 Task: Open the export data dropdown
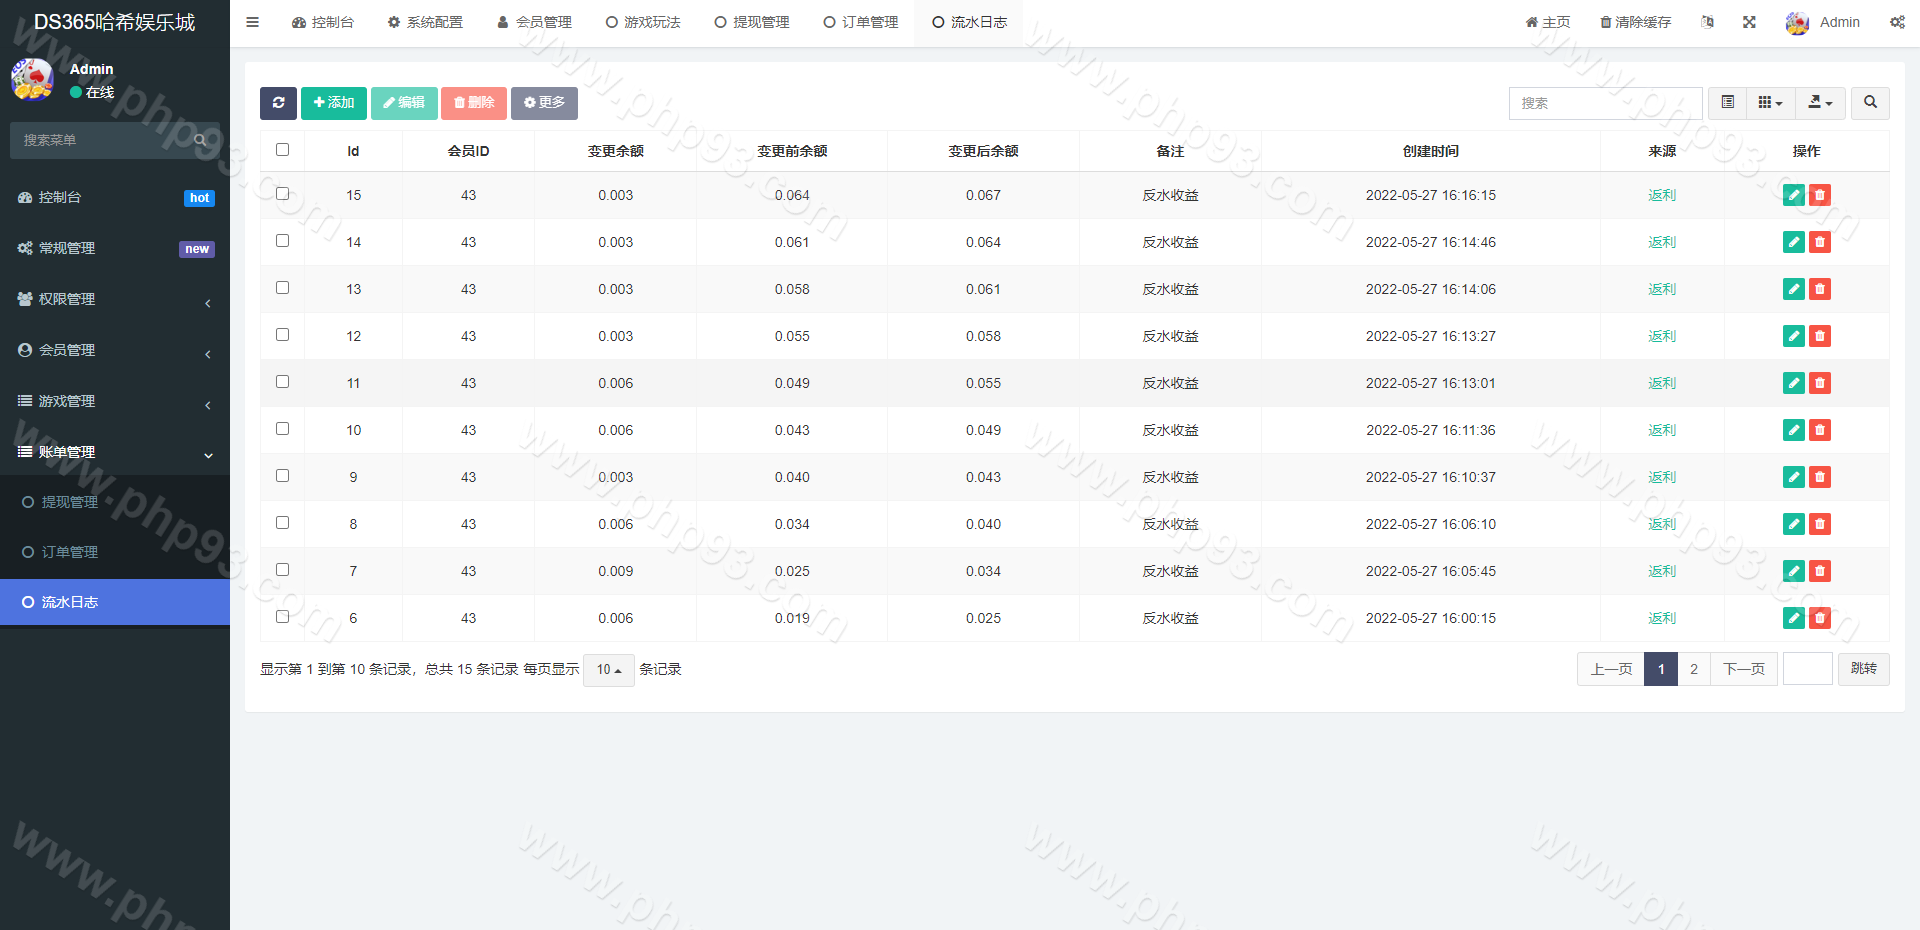click(x=1820, y=103)
